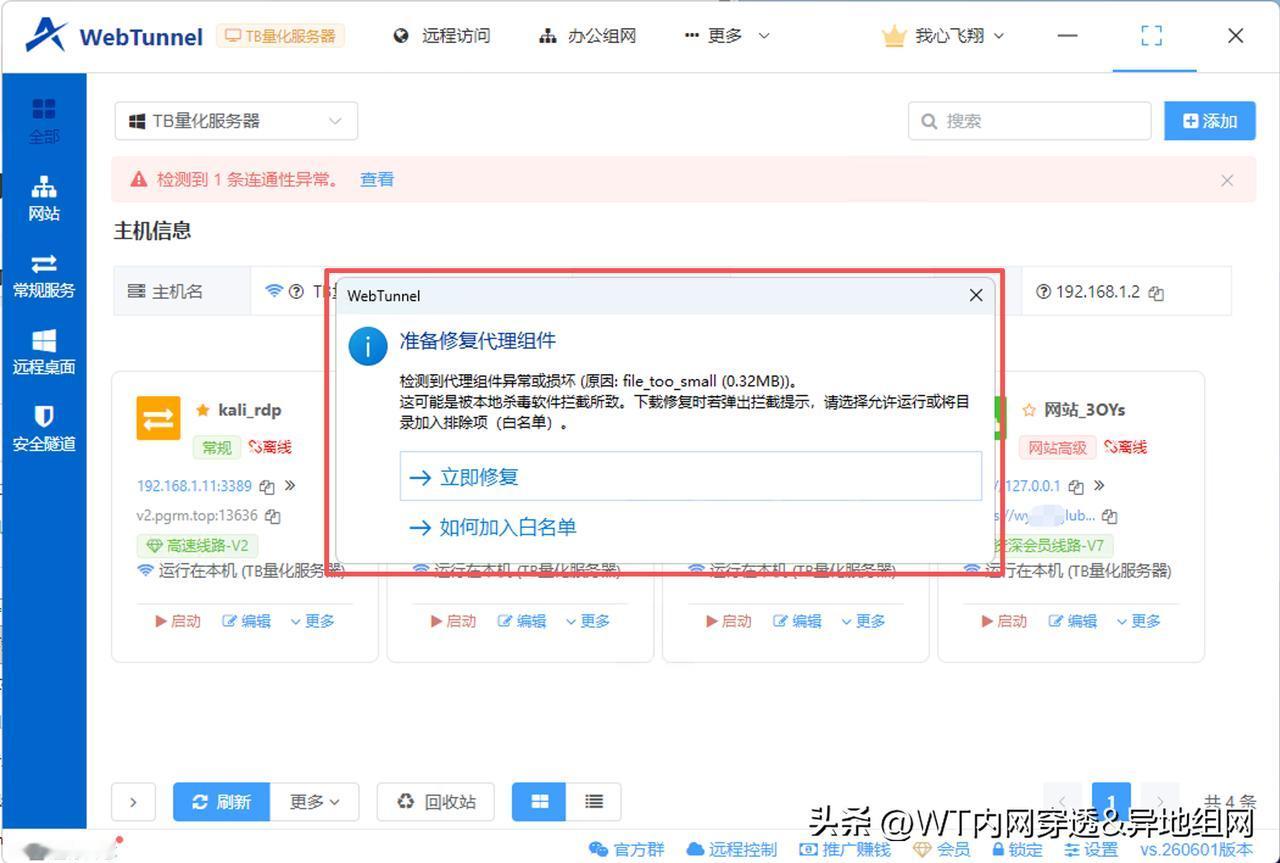Expand the double arrow next to 192.168.1.11:3389

coord(290,486)
